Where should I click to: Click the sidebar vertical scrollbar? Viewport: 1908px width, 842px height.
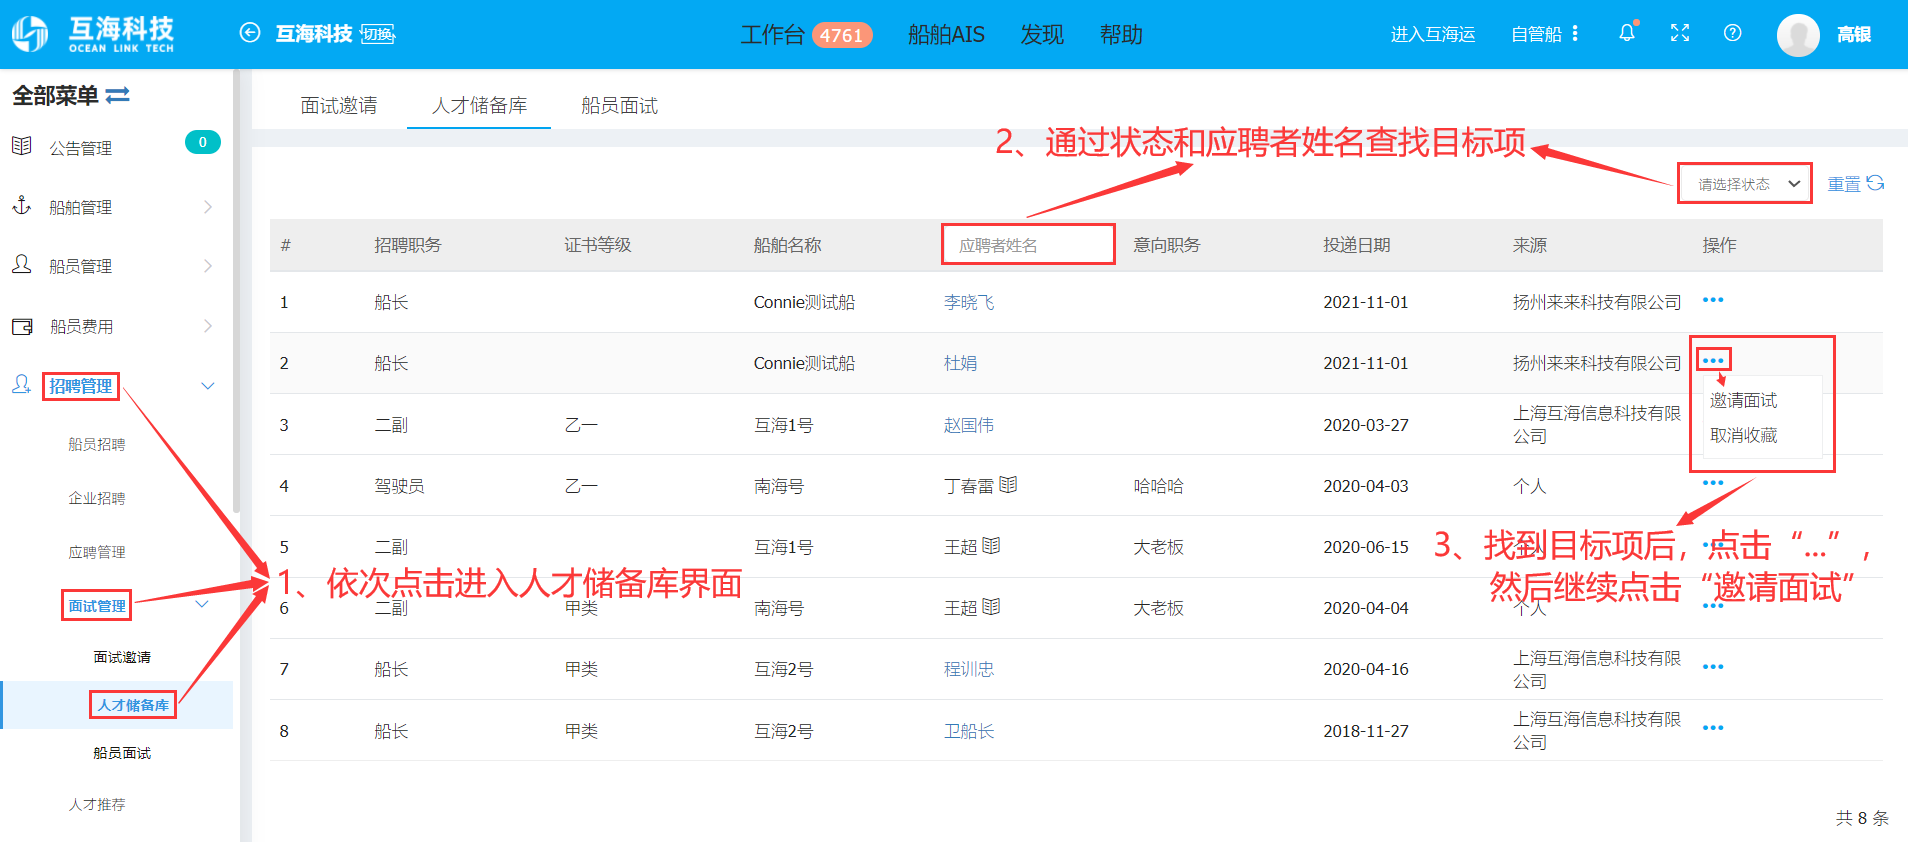(x=236, y=290)
